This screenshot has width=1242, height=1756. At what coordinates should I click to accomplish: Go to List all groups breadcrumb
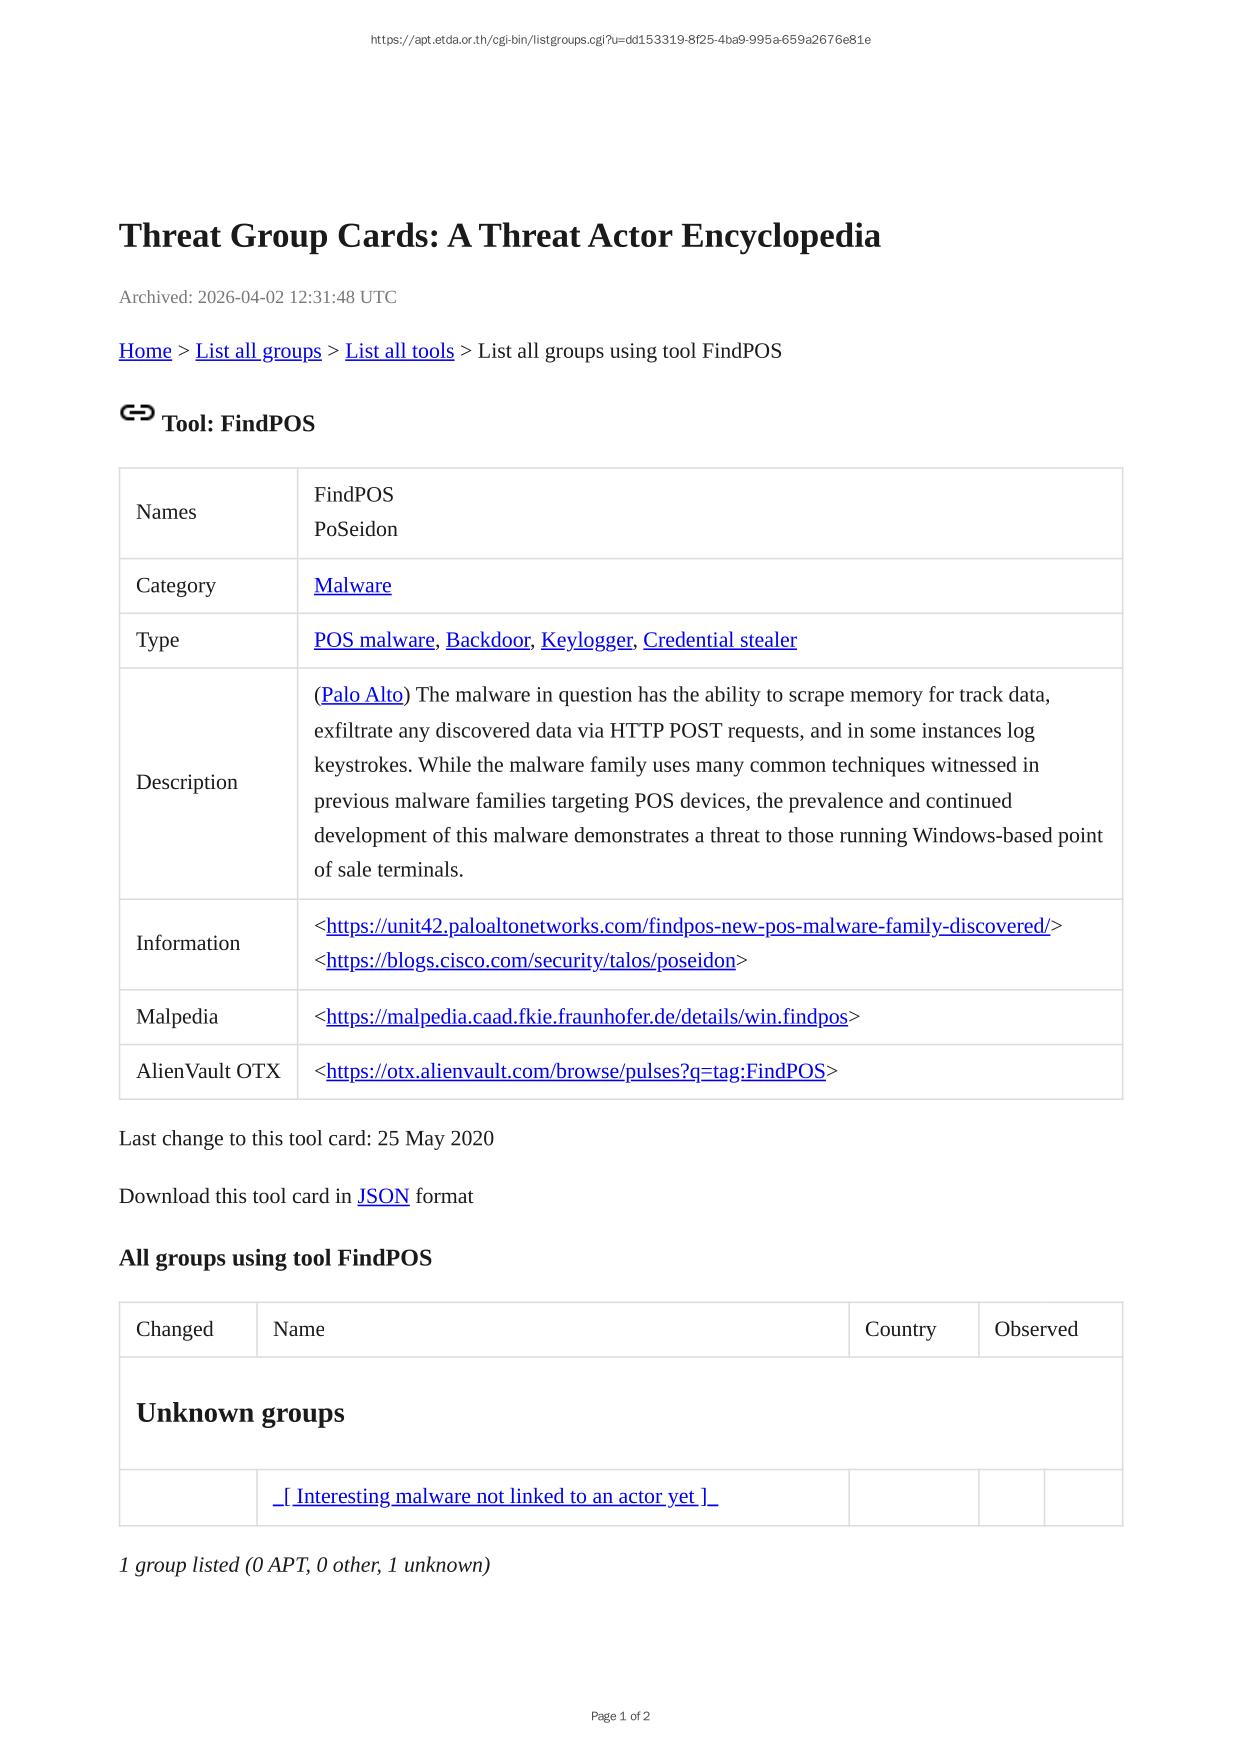[x=258, y=351]
